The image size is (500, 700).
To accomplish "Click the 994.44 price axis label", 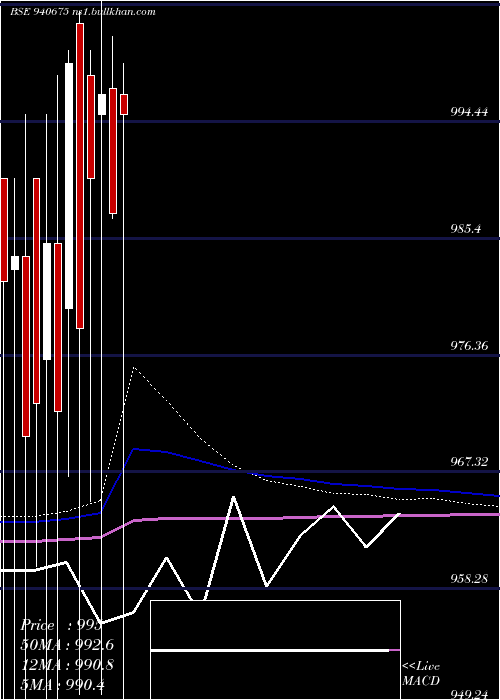I will pyautogui.click(x=468, y=112).
